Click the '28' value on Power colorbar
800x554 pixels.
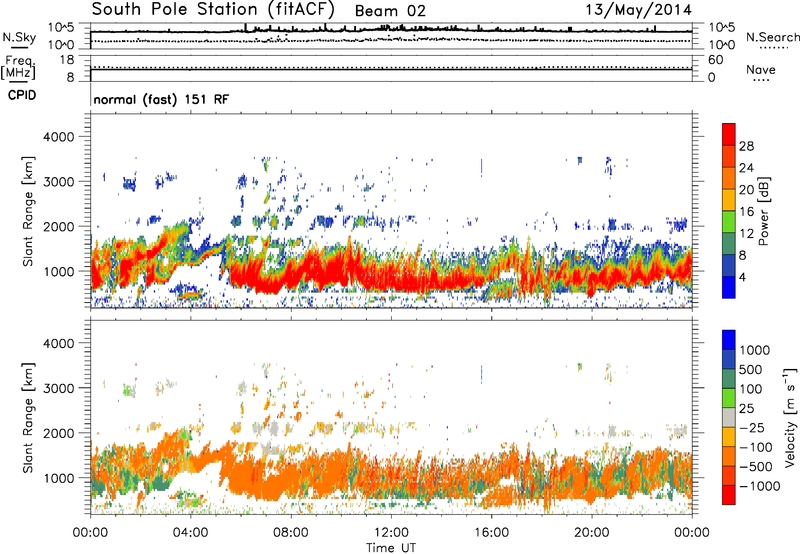point(746,146)
